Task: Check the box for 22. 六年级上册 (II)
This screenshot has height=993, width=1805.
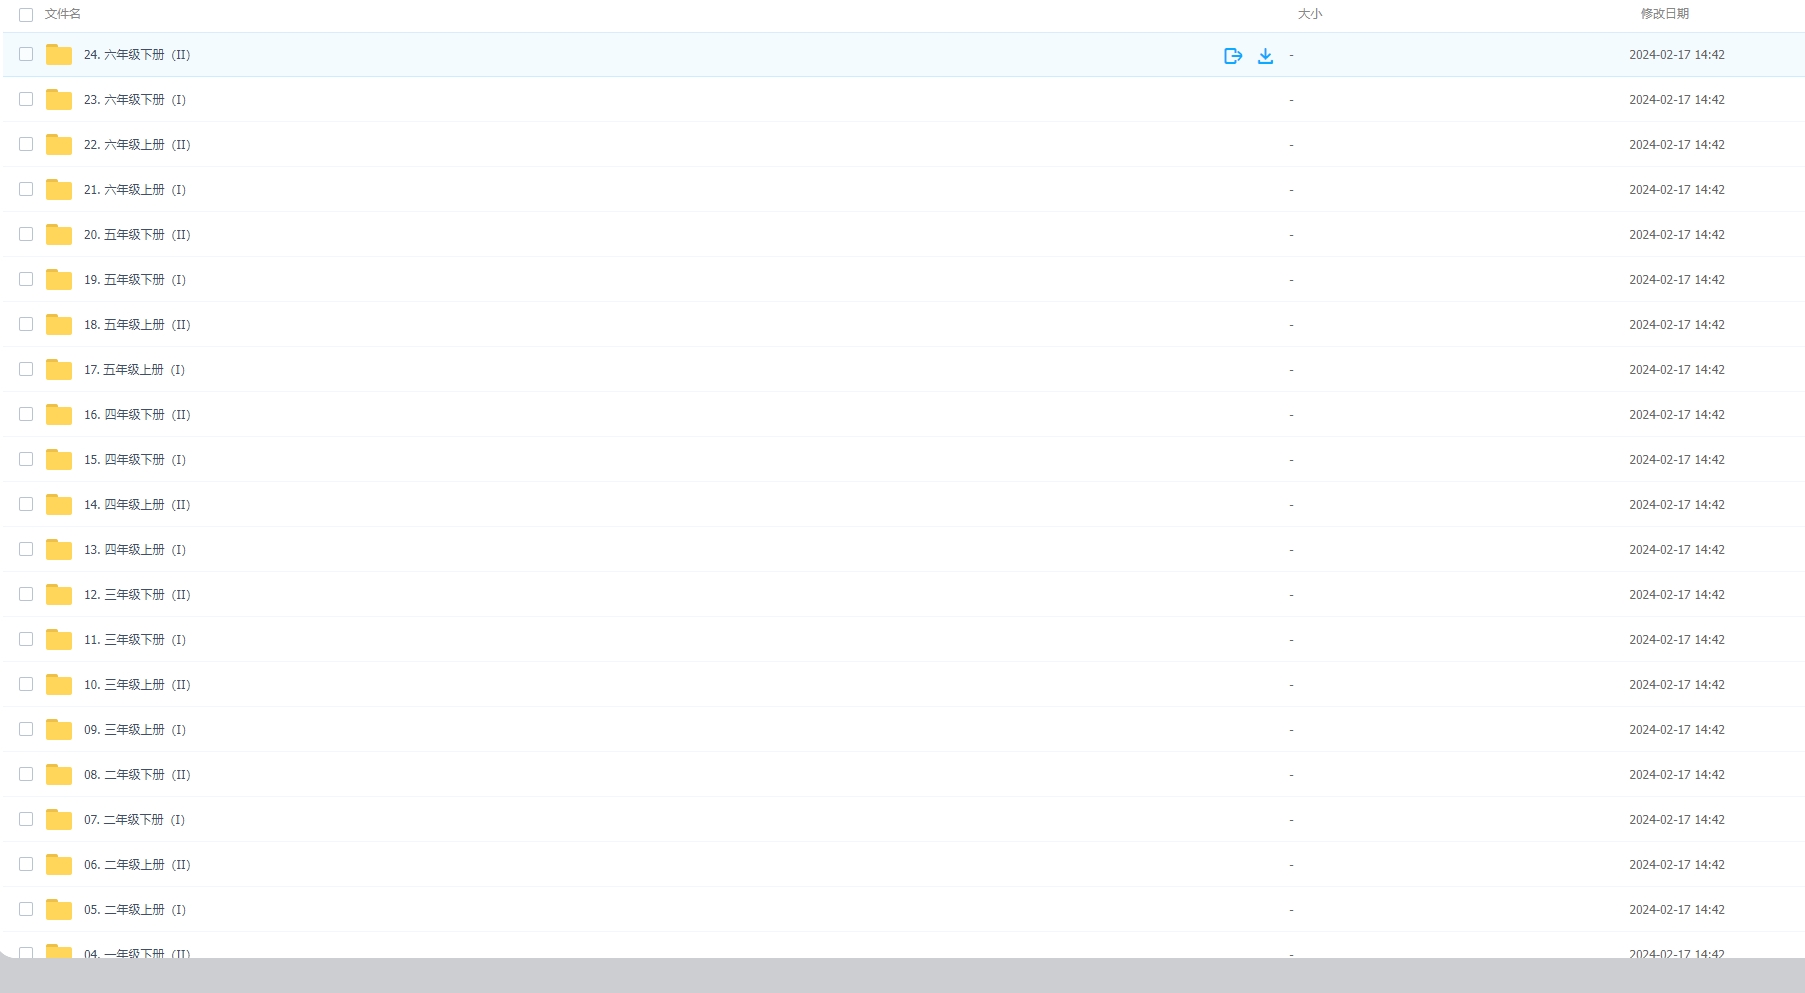Action: (x=26, y=144)
